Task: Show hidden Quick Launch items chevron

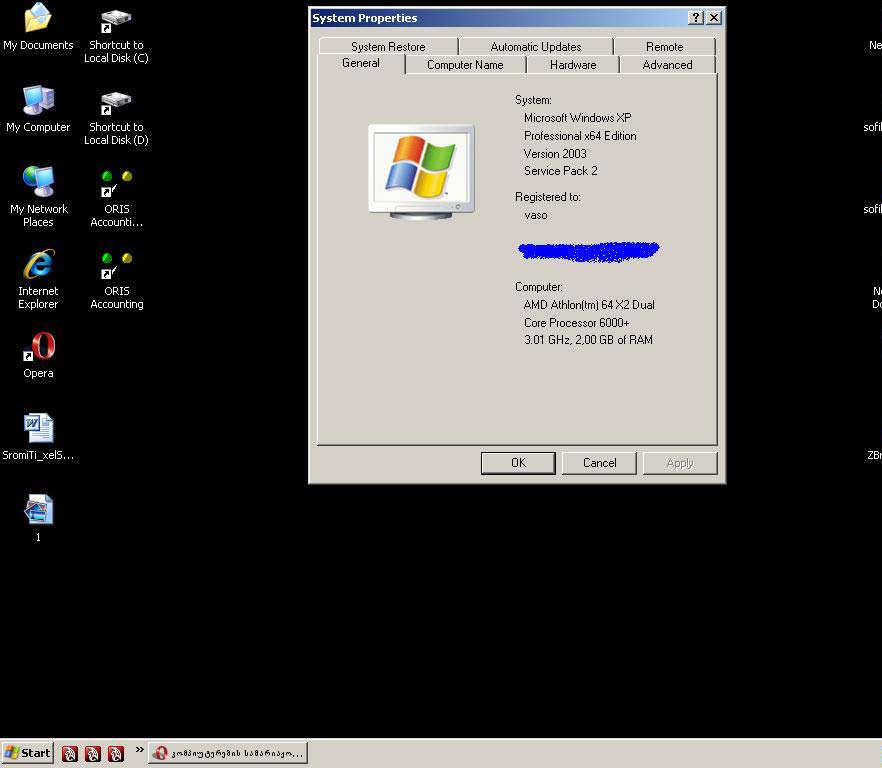Action: click(x=140, y=750)
